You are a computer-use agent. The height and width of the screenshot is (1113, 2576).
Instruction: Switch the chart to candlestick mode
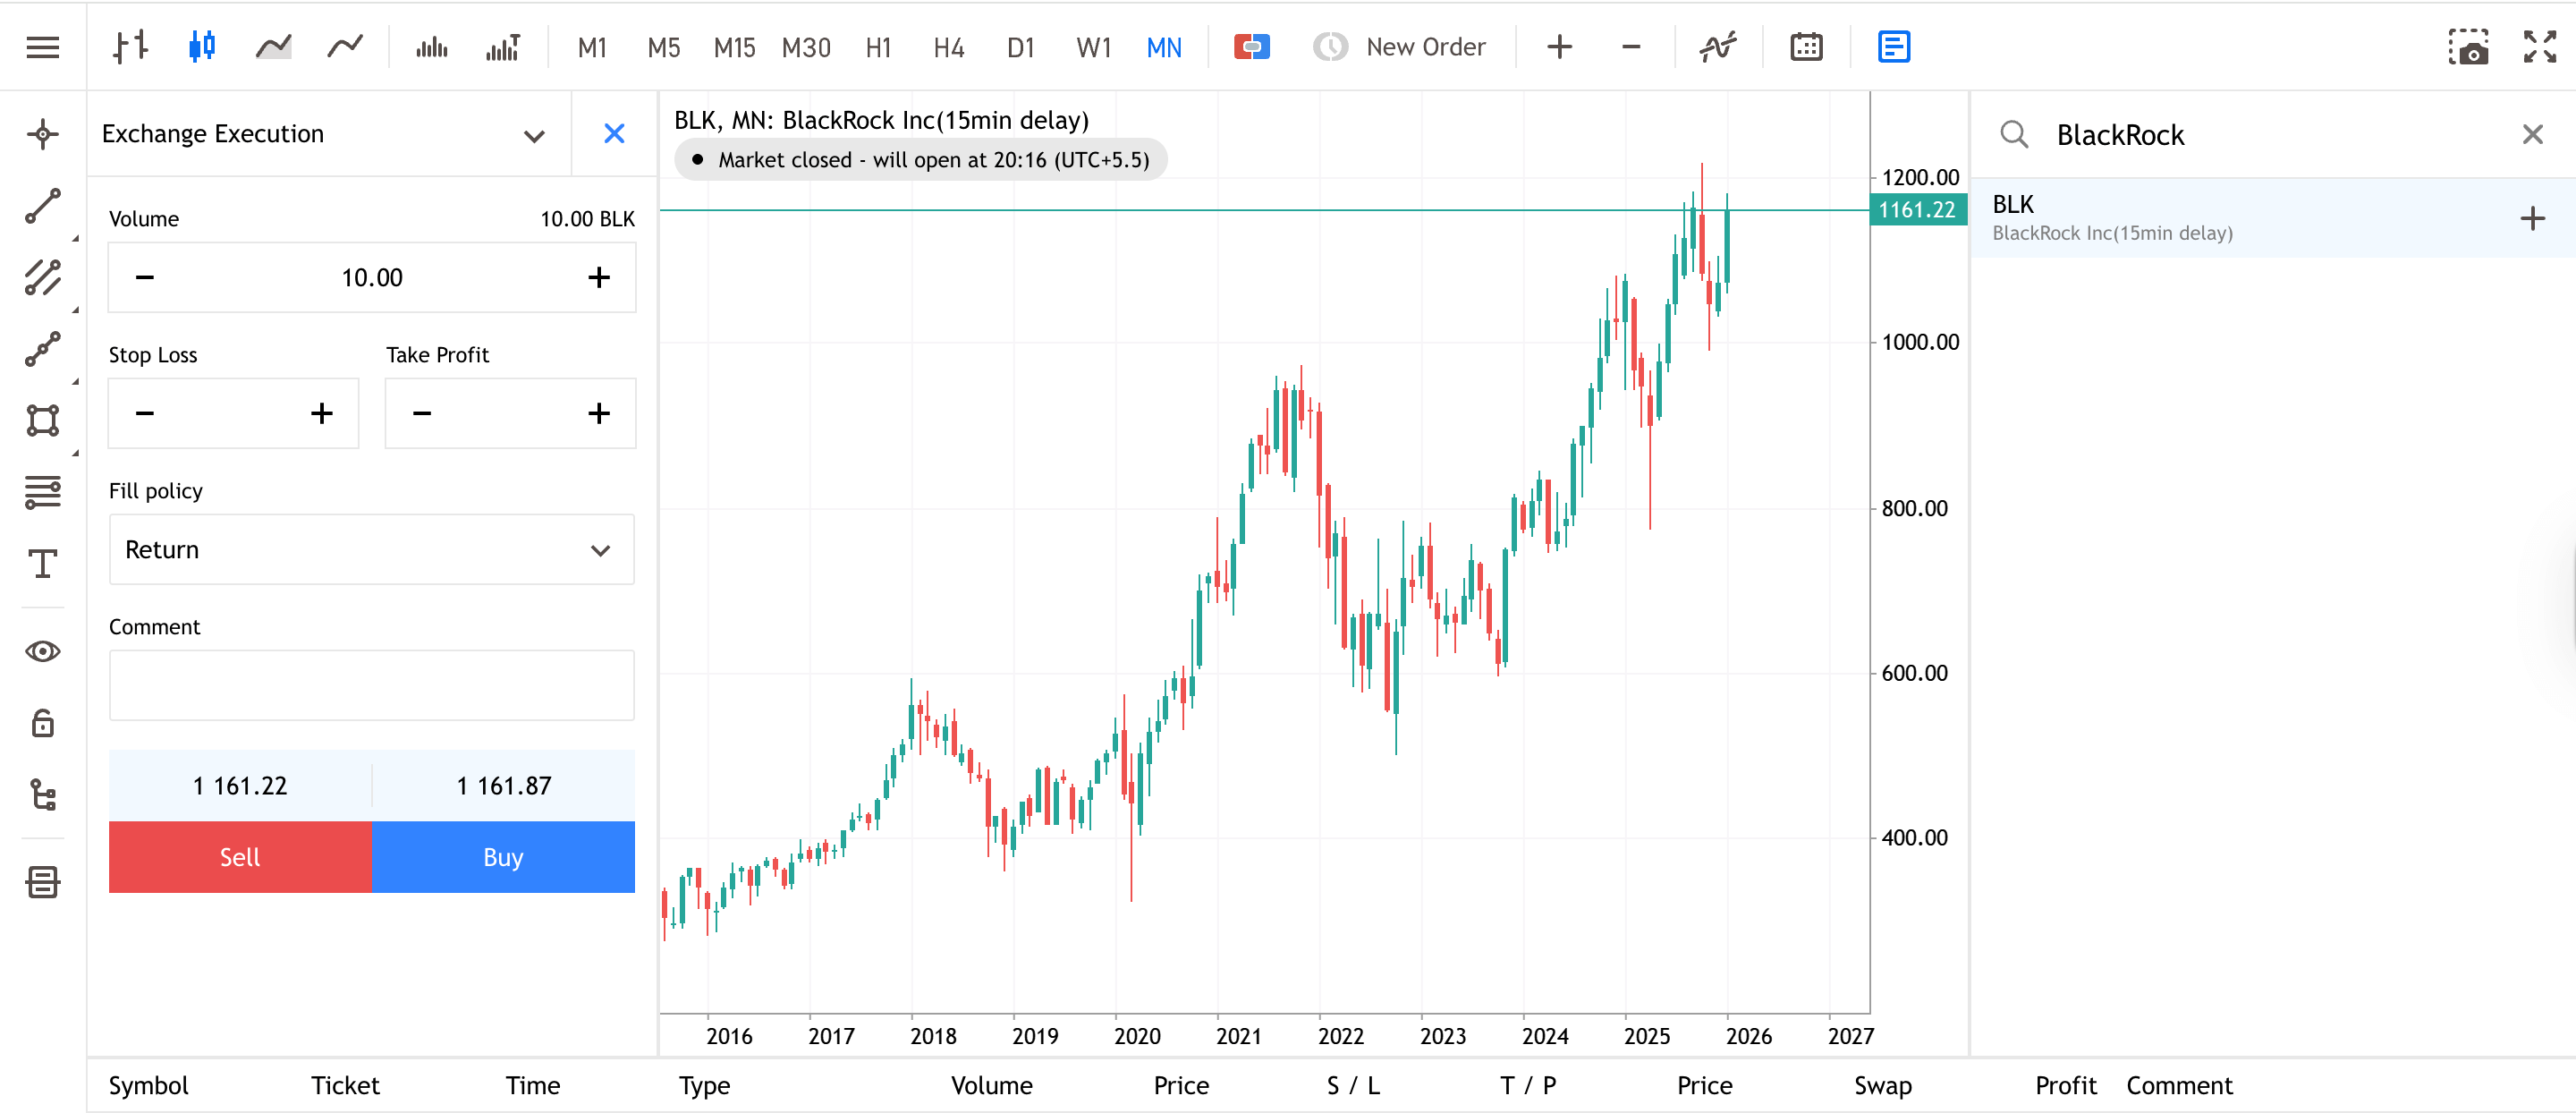201,47
